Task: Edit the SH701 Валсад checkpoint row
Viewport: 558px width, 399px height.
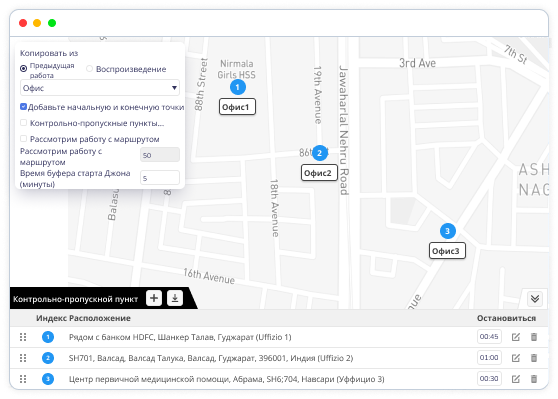Action: click(516, 358)
